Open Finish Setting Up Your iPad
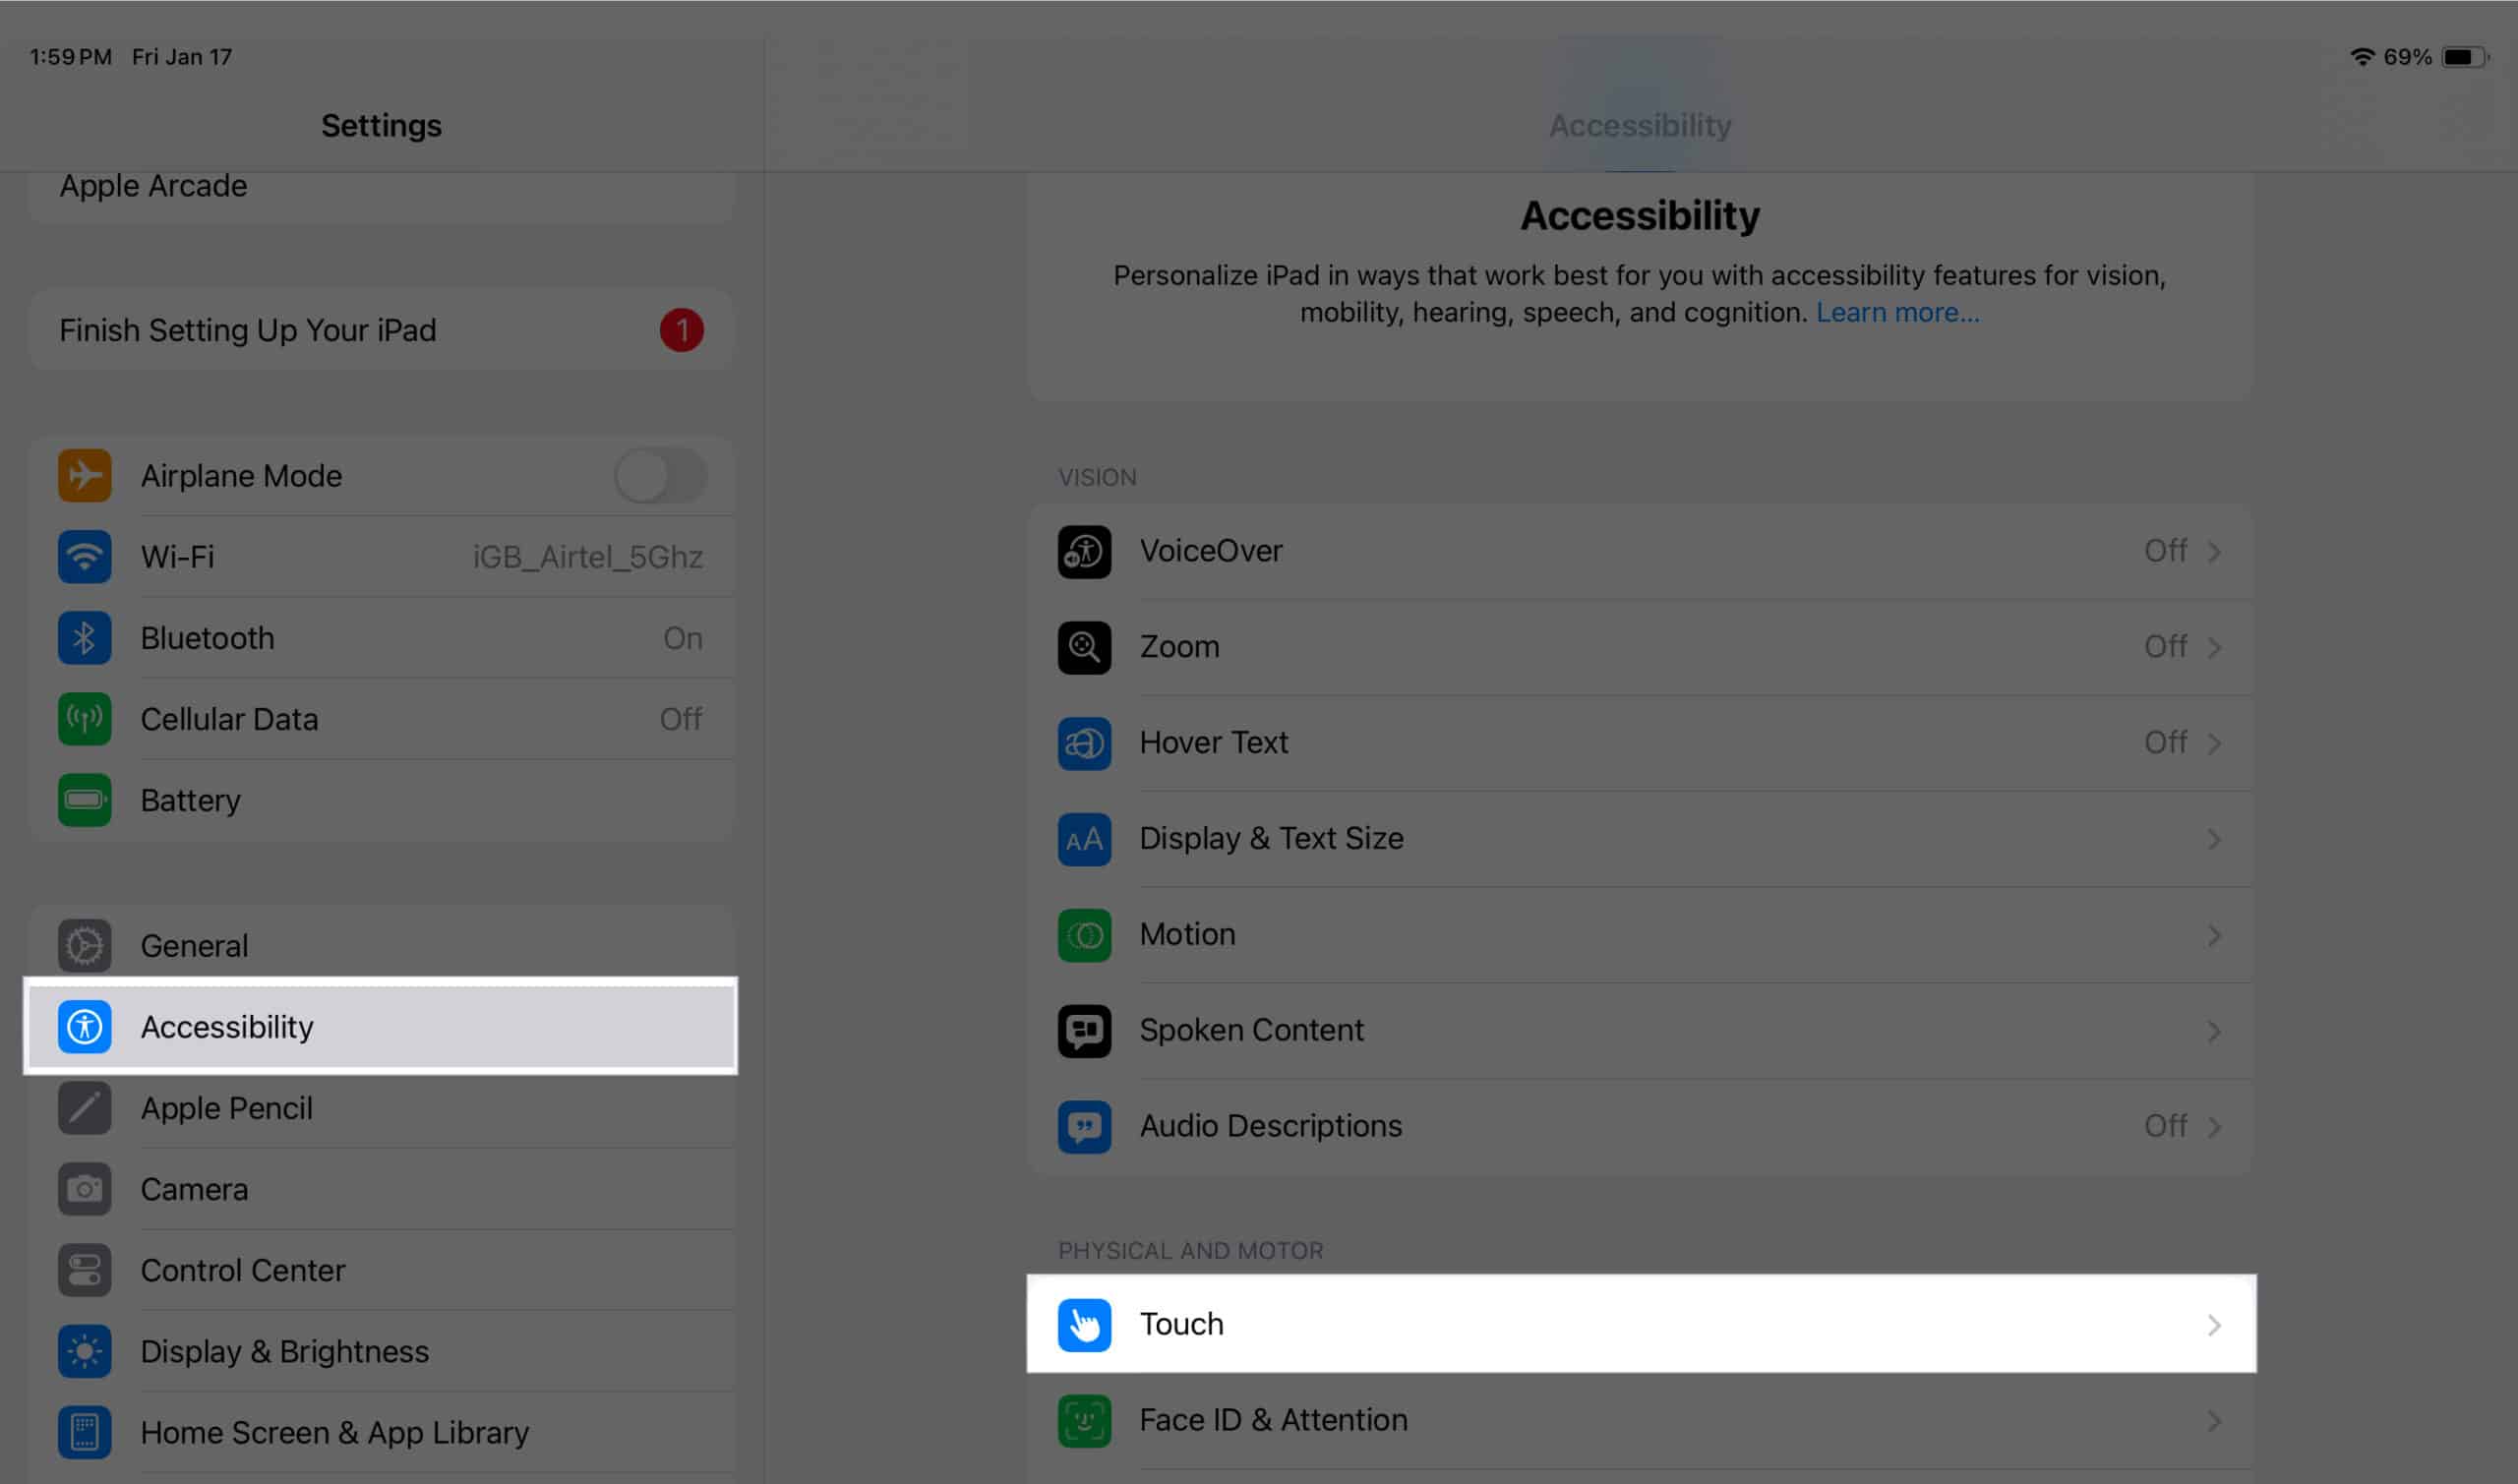The height and width of the screenshot is (1484, 2518). [378, 330]
